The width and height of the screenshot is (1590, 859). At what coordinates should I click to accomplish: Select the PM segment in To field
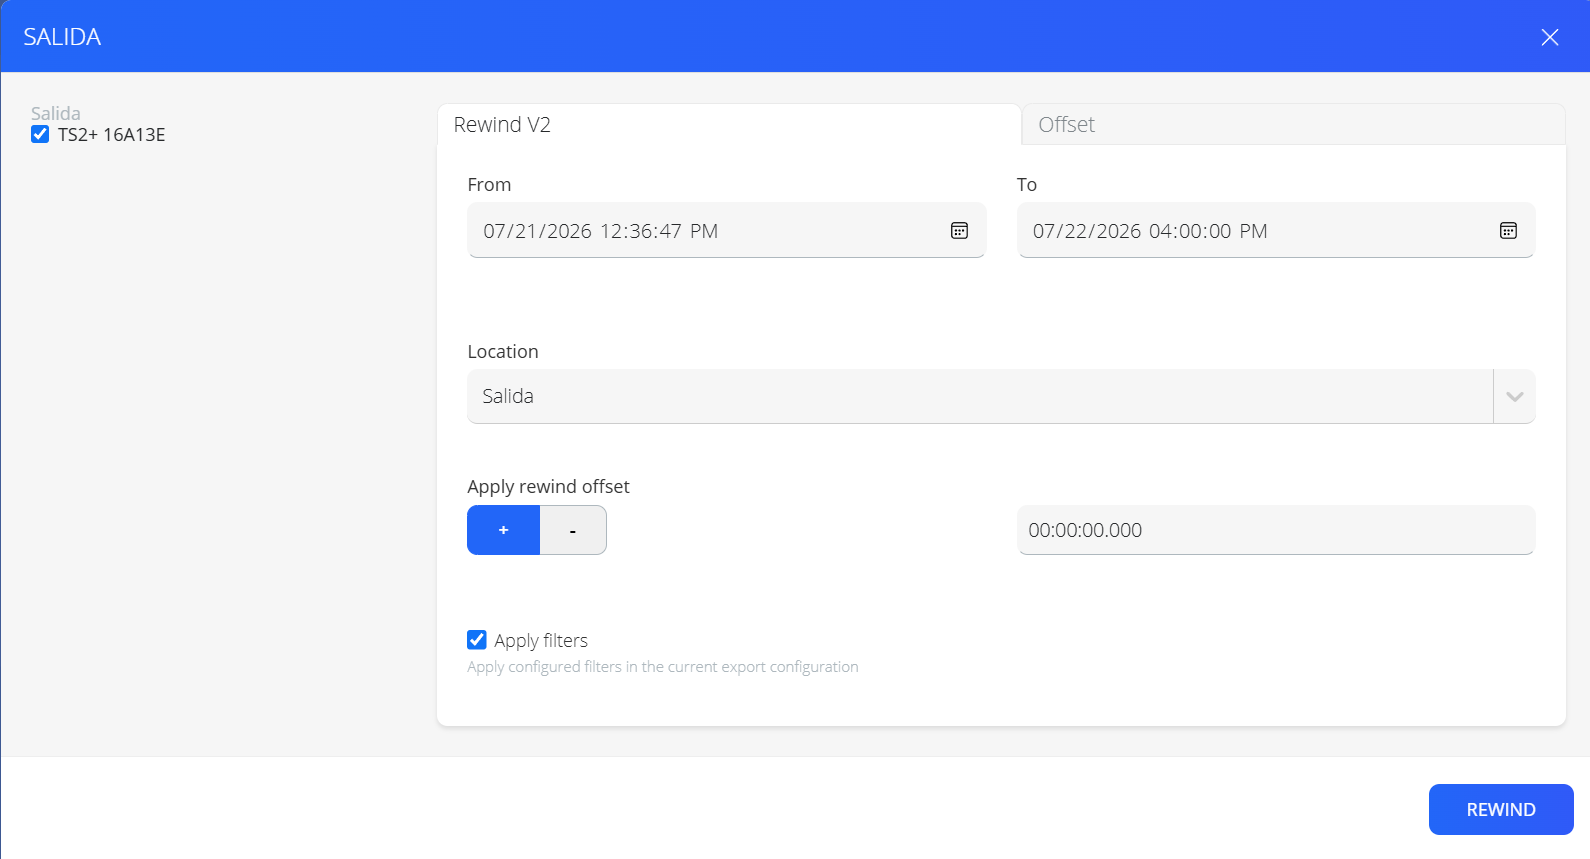[x=1253, y=231]
